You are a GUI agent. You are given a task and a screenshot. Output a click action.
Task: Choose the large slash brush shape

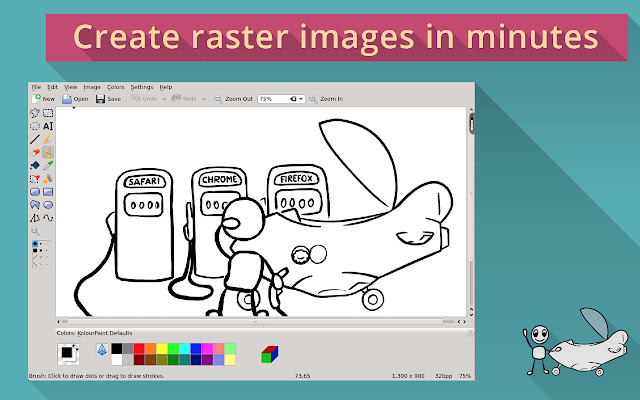coord(35,257)
